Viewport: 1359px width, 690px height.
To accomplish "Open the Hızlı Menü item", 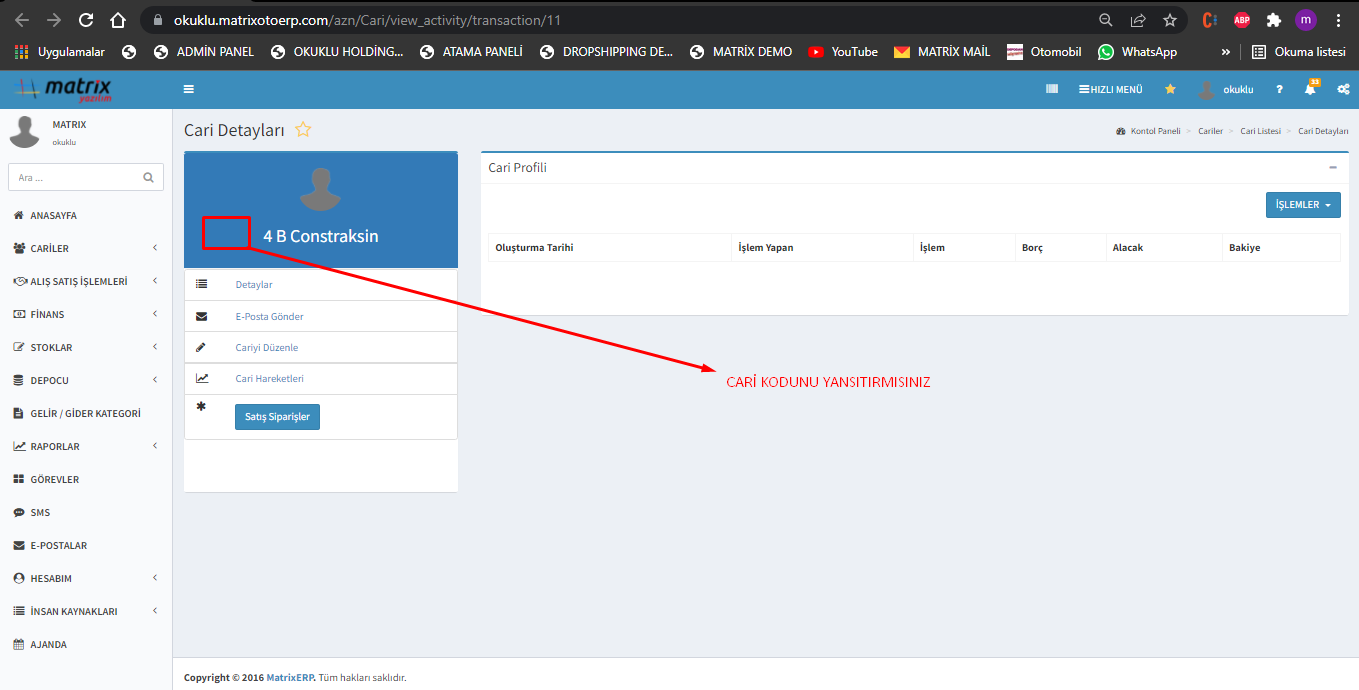I will [x=1110, y=89].
